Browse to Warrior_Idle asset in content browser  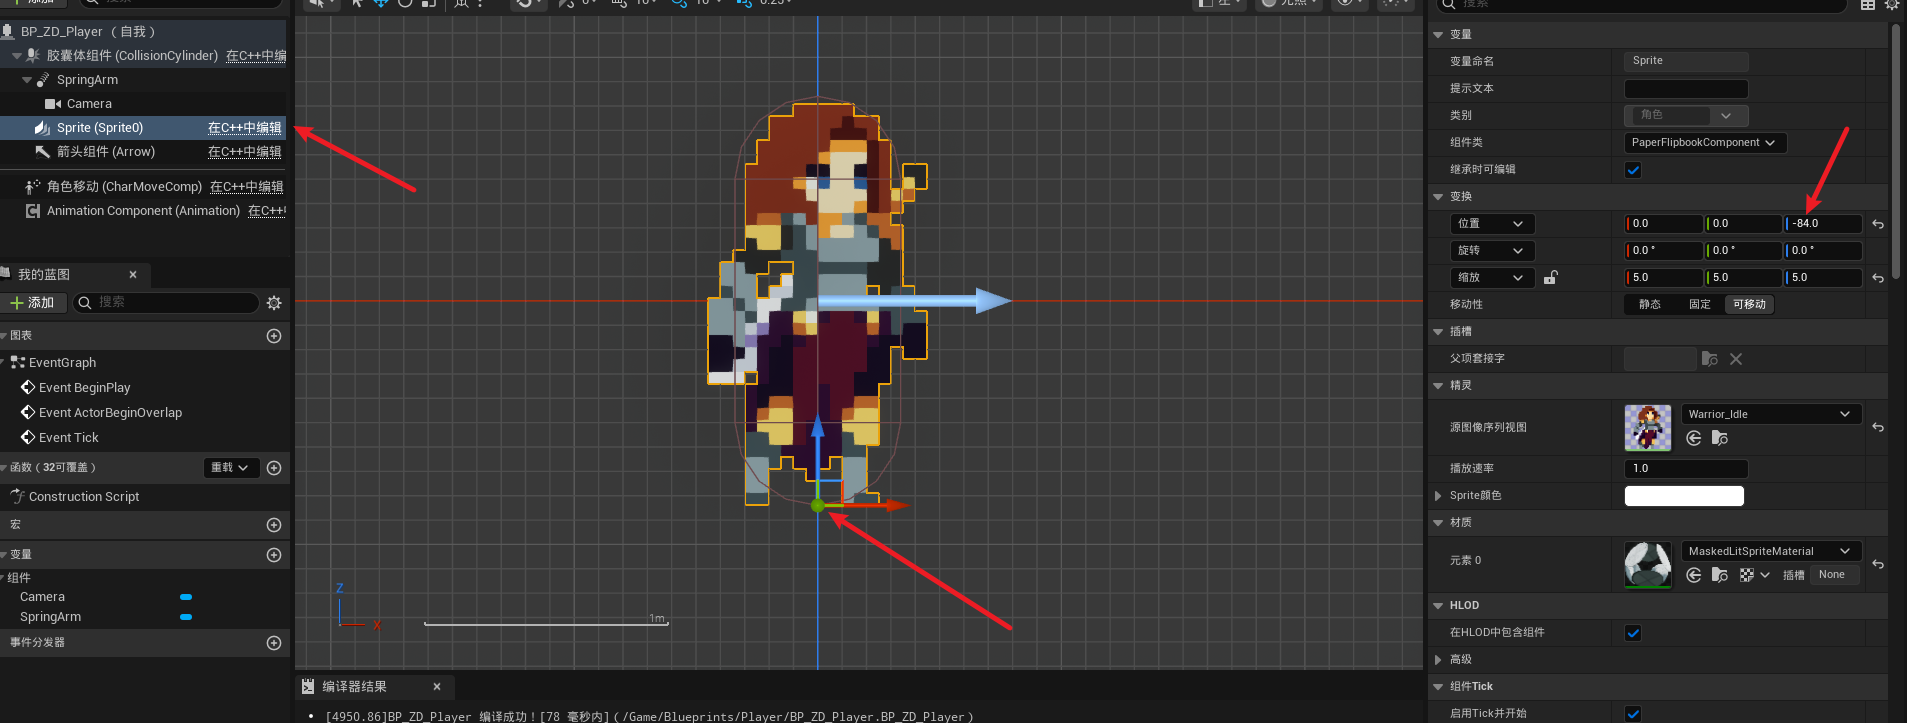(1719, 438)
